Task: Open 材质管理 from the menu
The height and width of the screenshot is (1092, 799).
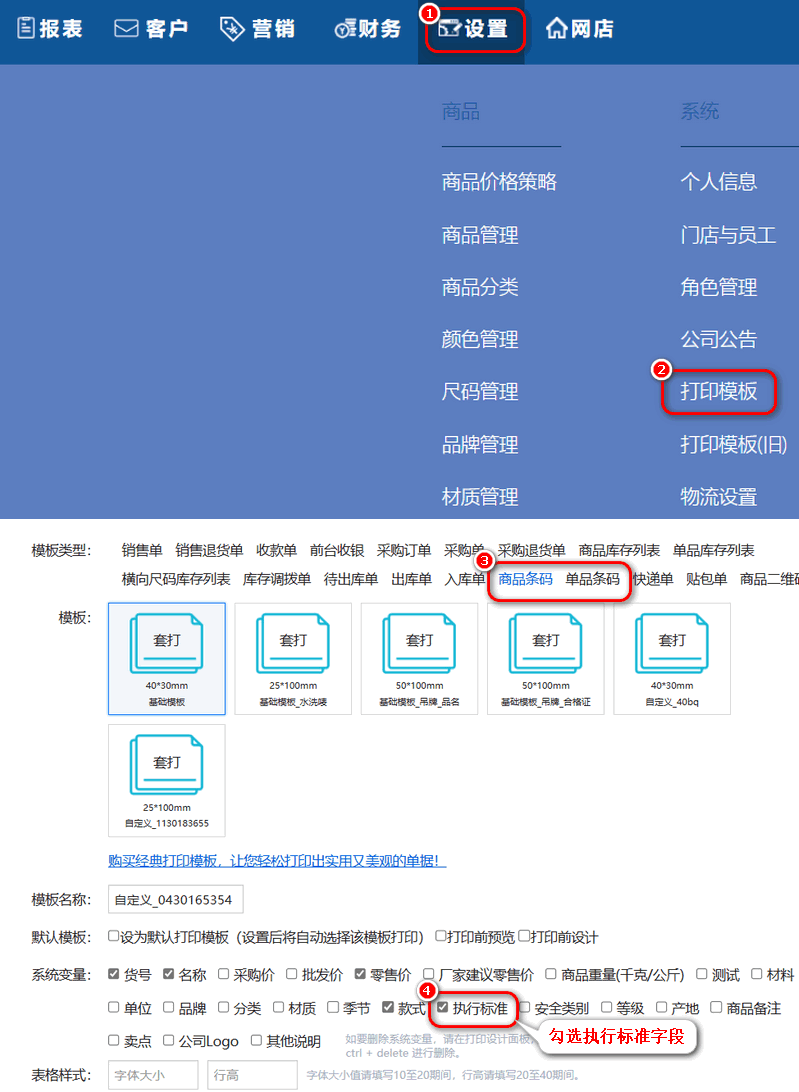Action: click(479, 497)
